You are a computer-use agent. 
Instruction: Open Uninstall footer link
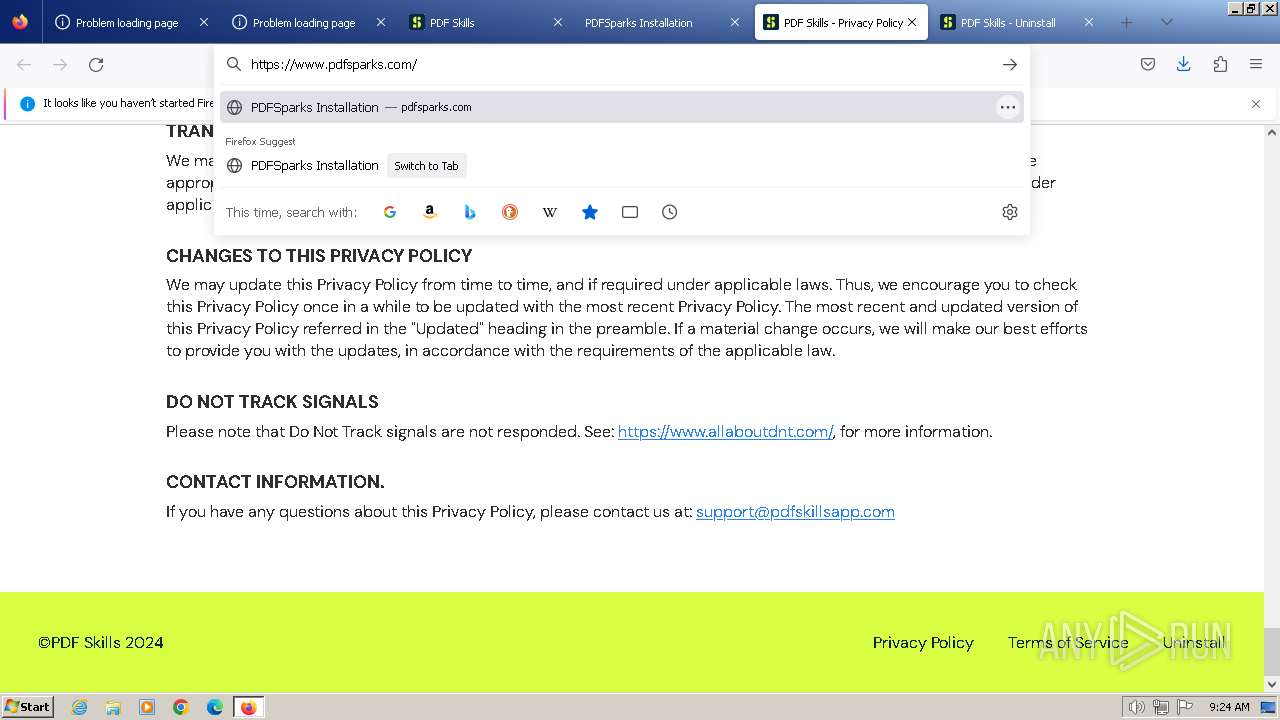pos(1194,643)
